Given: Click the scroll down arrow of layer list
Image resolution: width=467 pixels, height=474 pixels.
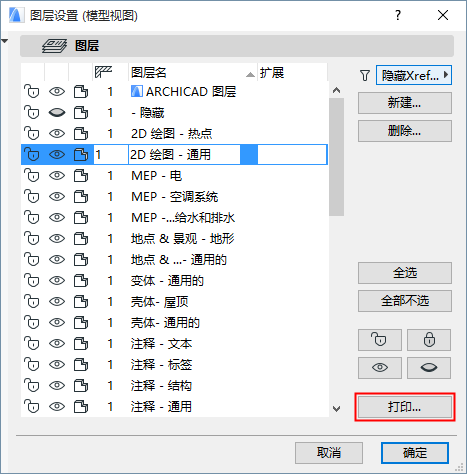Looking at the screenshot, I should click(x=337, y=409).
